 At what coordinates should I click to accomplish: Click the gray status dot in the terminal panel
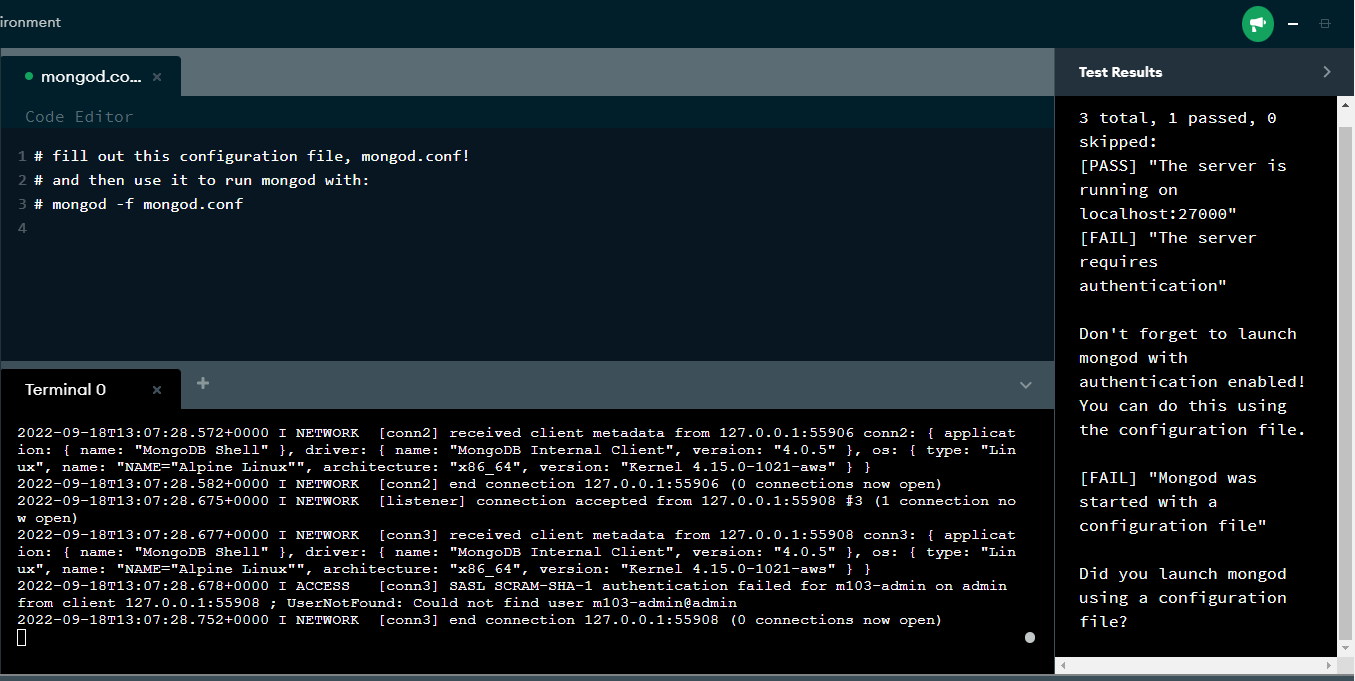(x=1030, y=637)
